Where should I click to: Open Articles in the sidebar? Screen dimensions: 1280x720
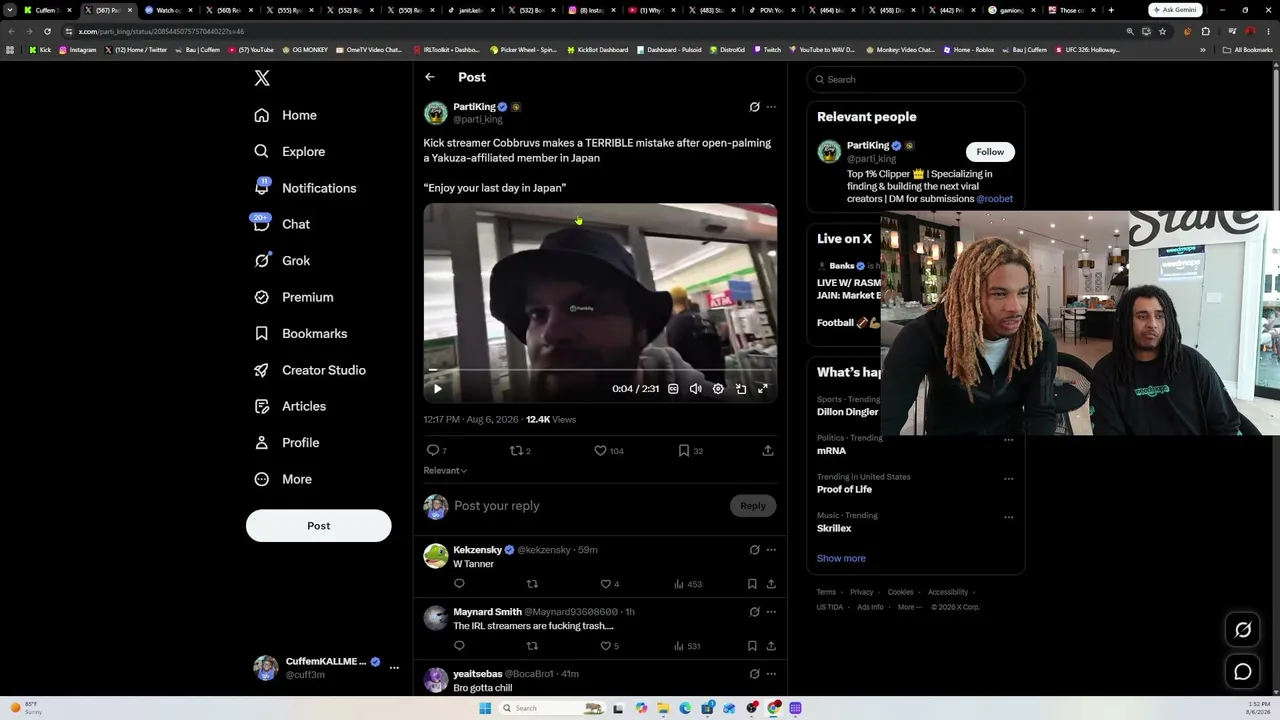pyautogui.click(x=289, y=406)
